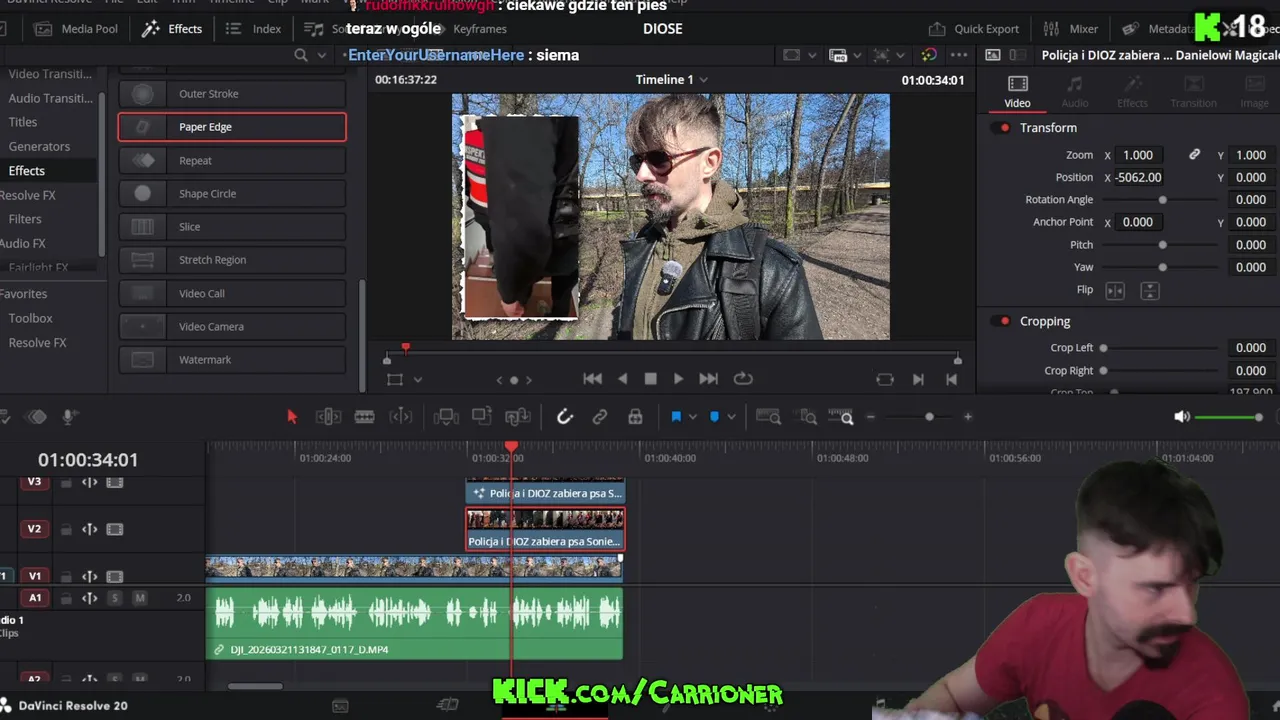The height and width of the screenshot is (720, 1280).
Task: Select the Toolbox category
Action: 31,318
